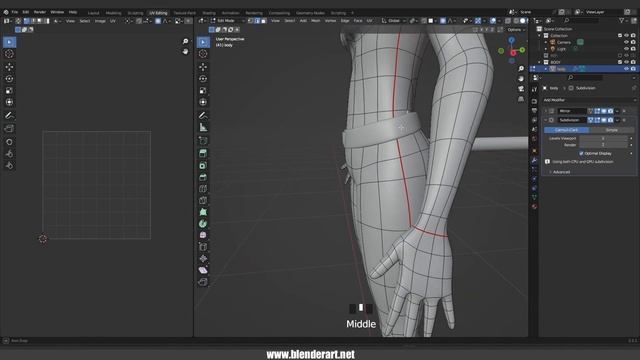Viewport: 640px width, 360px height.
Task: Open the viewport Options dropdown
Action: click(516, 30)
